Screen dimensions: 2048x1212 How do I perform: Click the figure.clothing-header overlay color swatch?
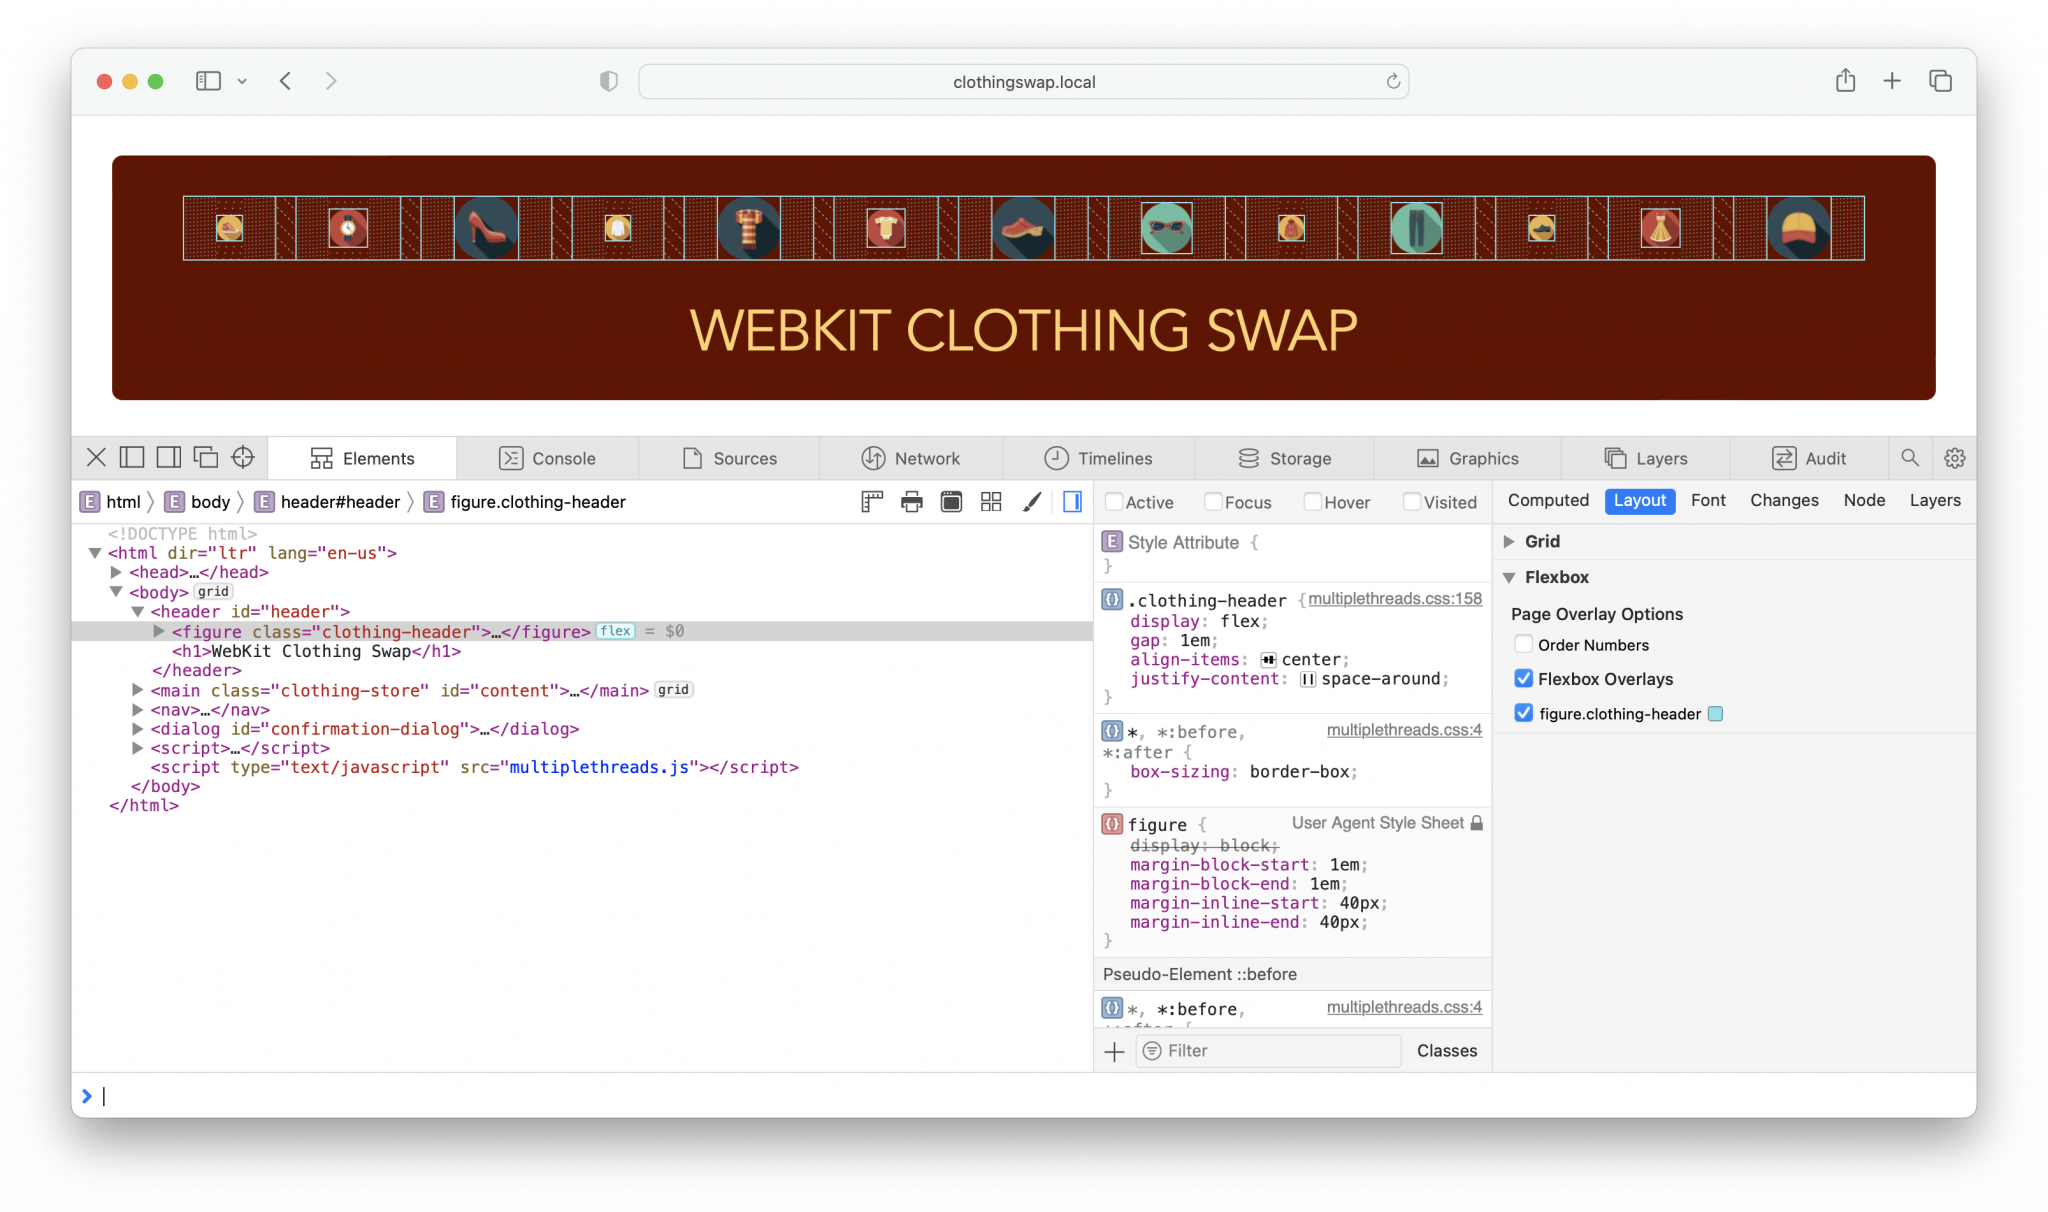[1716, 713]
